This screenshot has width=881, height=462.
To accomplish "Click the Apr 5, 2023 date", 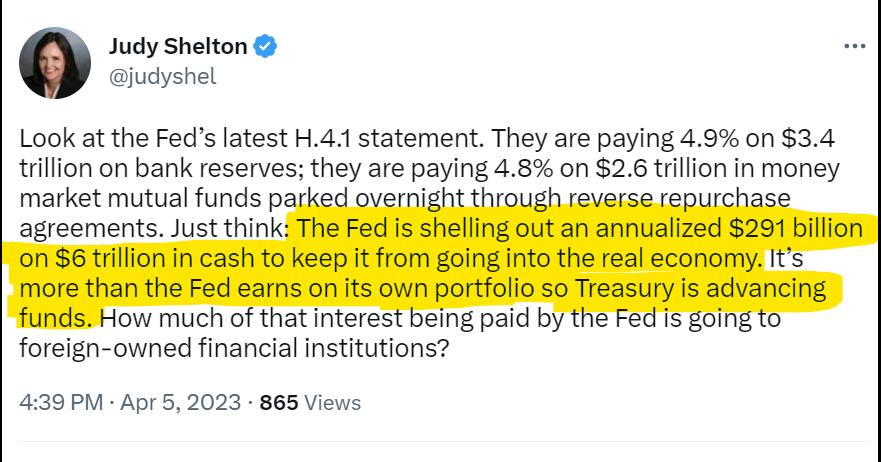I will click(180, 402).
